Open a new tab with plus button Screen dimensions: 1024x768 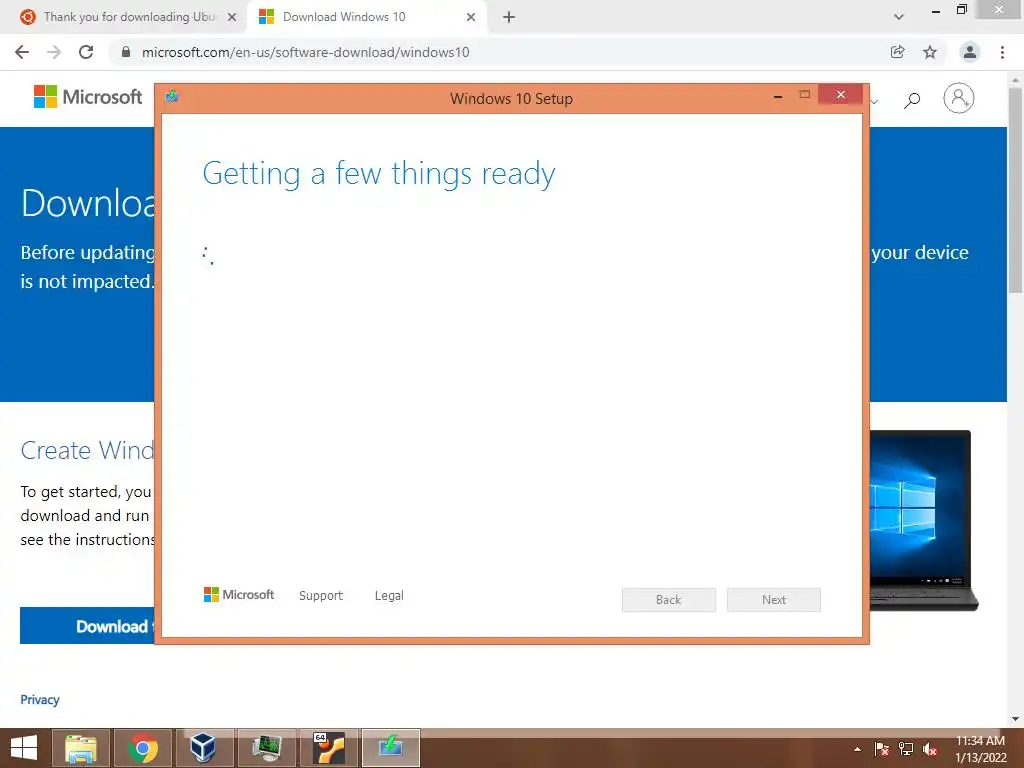pyautogui.click(x=509, y=17)
